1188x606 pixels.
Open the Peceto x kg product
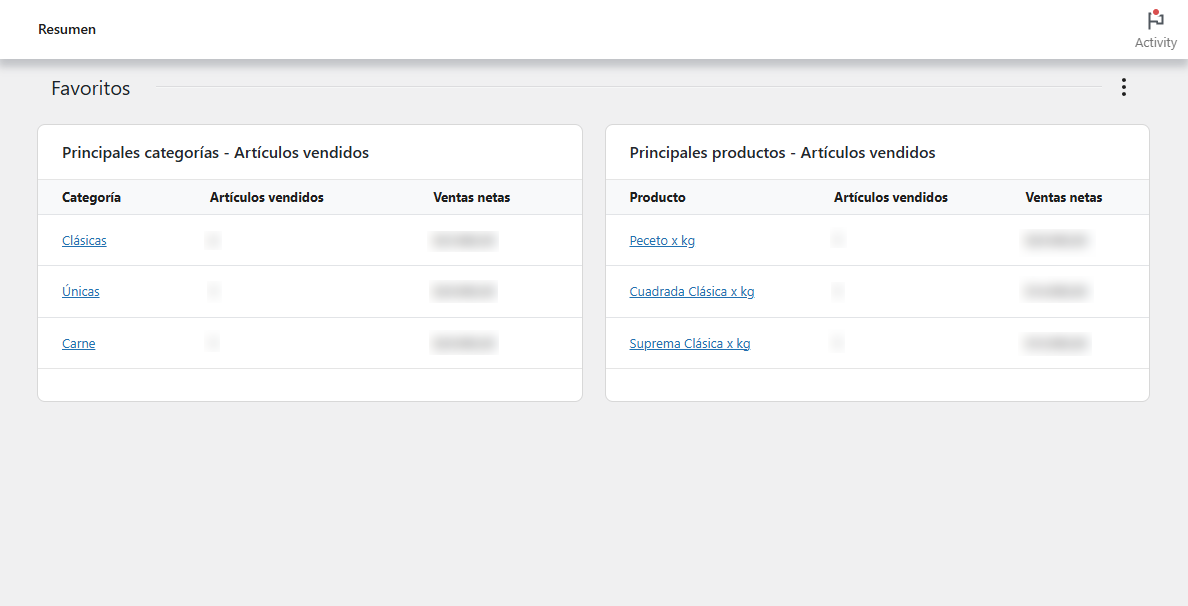[662, 241]
